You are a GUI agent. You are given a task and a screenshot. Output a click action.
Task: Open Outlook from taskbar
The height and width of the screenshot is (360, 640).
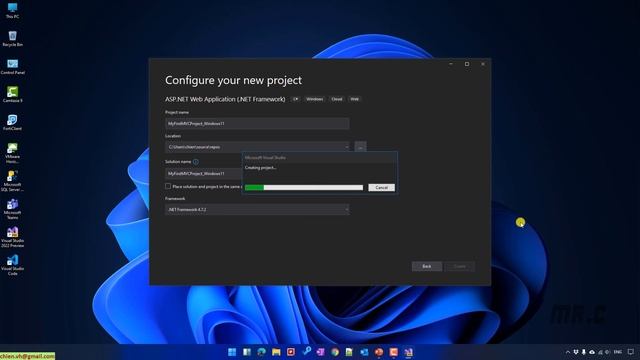tap(364, 352)
